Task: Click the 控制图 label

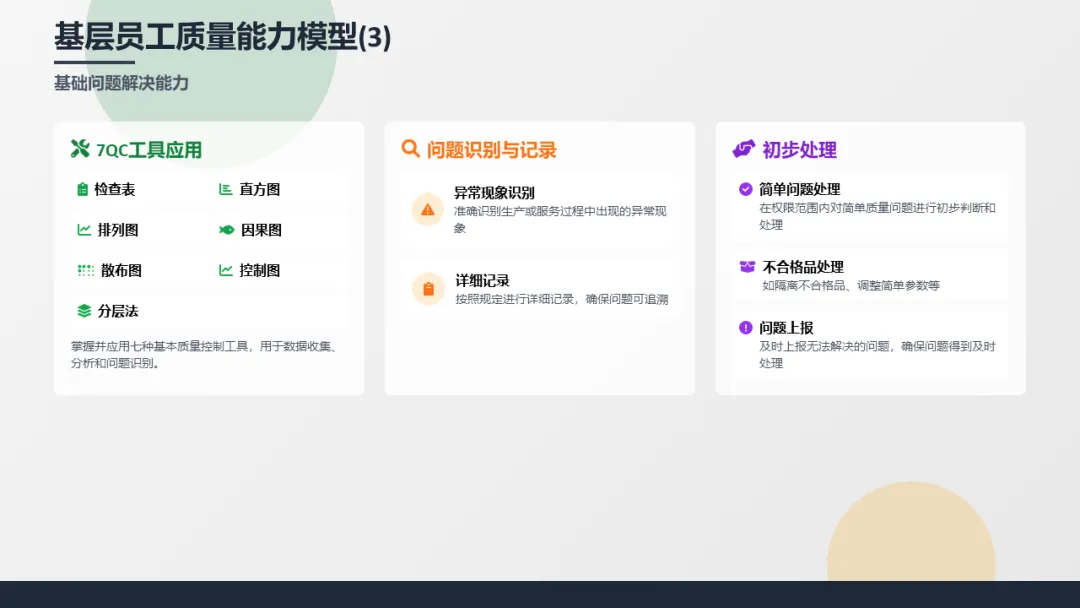Action: 260,271
